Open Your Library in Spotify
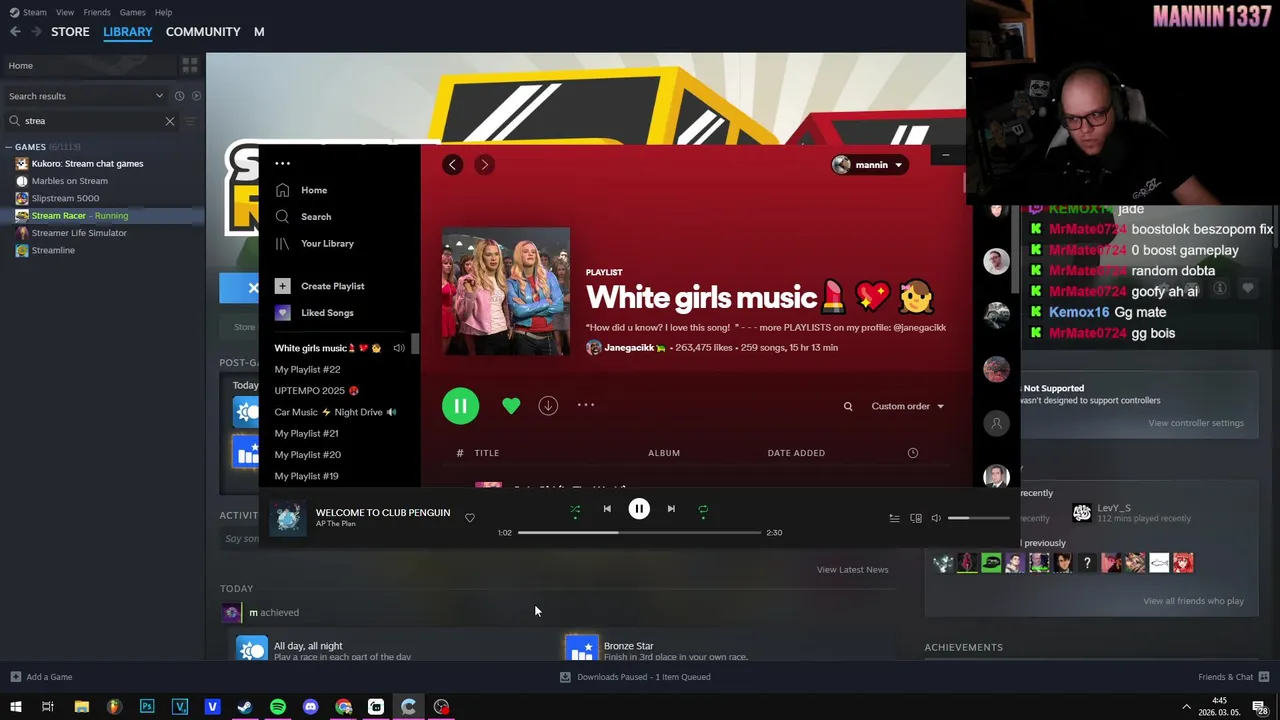The height and width of the screenshot is (720, 1280). [x=327, y=244]
